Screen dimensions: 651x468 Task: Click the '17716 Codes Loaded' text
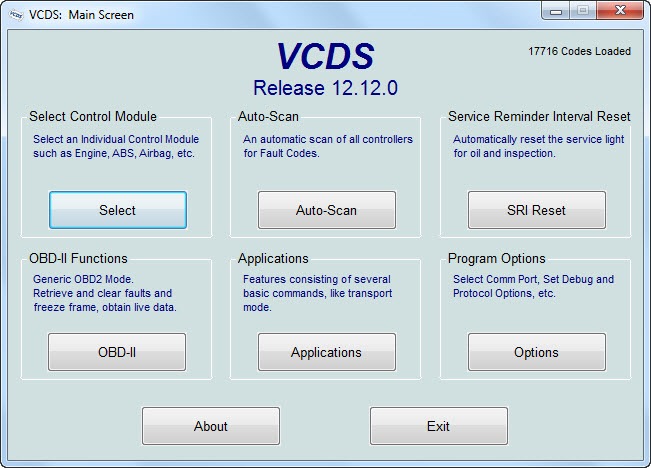pos(579,51)
